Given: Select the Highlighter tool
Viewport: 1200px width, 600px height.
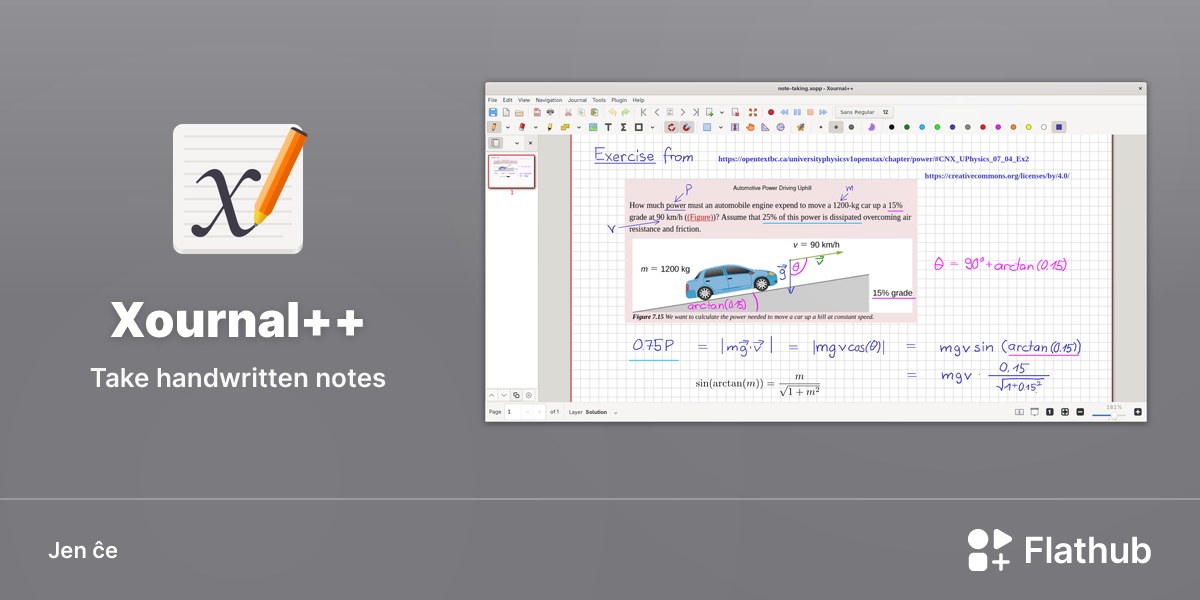Looking at the screenshot, I should pos(549,127).
